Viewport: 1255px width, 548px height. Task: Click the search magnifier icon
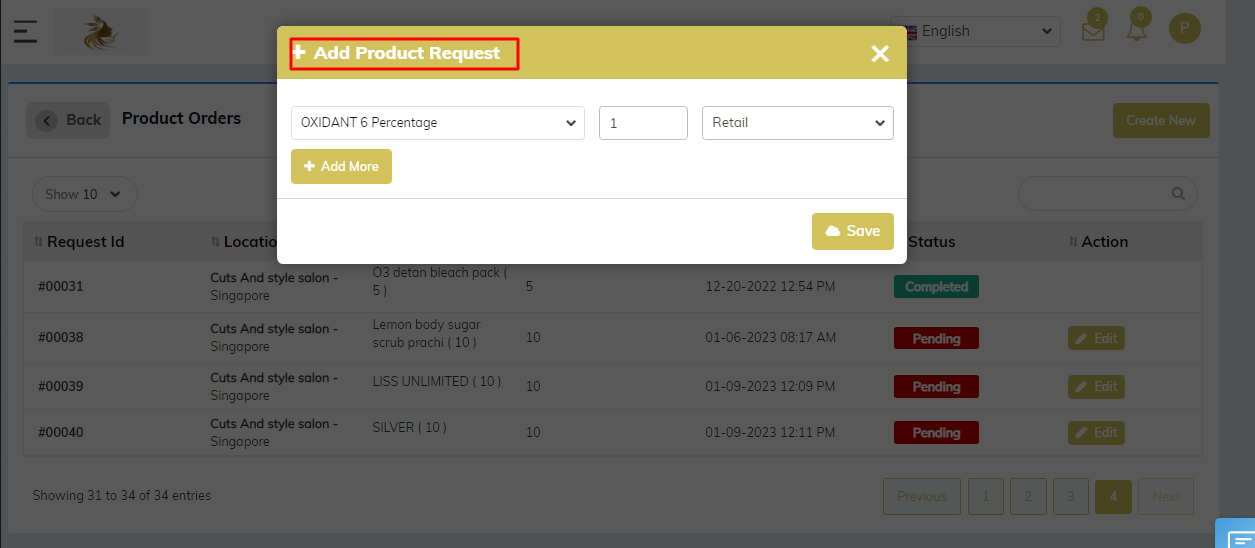pos(1178,194)
